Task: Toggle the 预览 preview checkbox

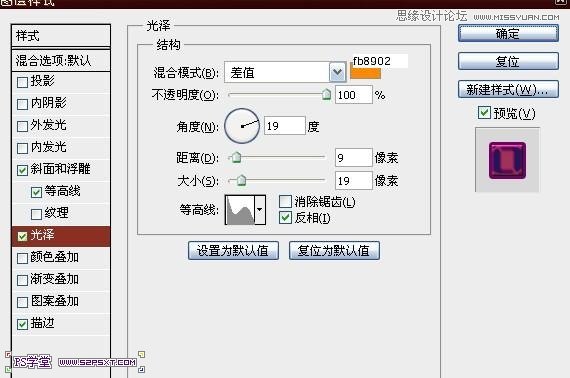Action: pos(484,113)
